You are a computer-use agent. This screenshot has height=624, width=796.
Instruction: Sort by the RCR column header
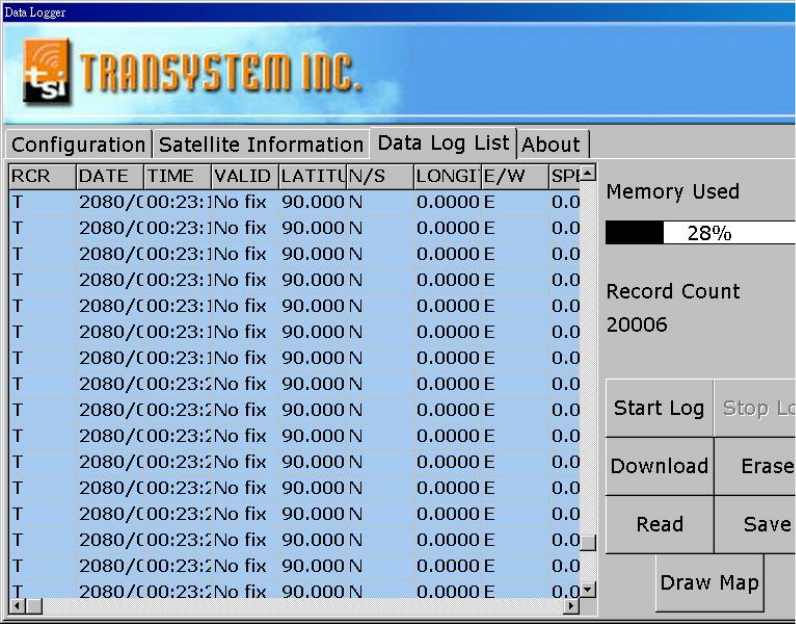[x=43, y=176]
